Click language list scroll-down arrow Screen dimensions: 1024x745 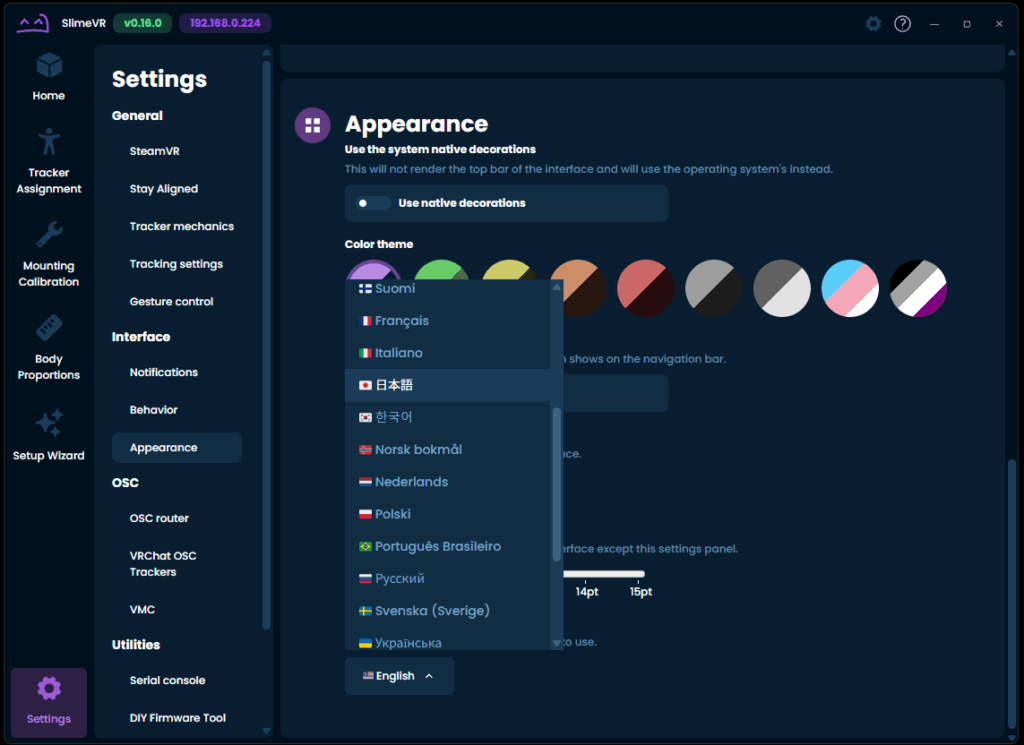coord(556,643)
